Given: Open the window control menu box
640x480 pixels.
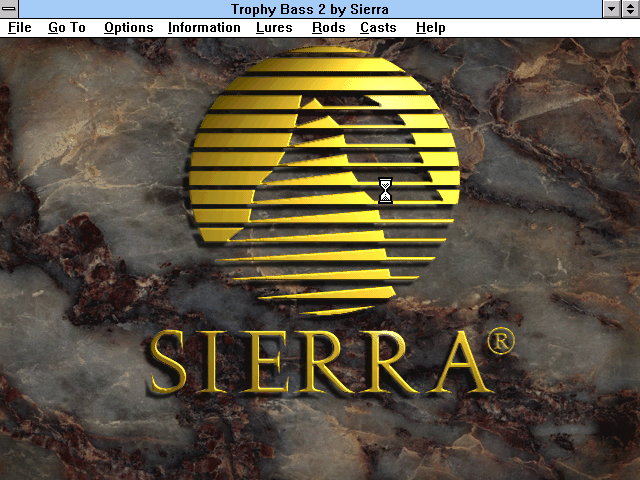Looking at the screenshot, I should click(x=9, y=9).
